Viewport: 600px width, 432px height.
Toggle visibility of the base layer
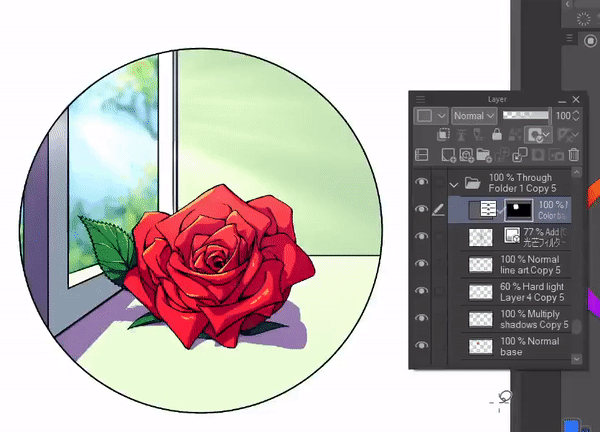(421, 347)
